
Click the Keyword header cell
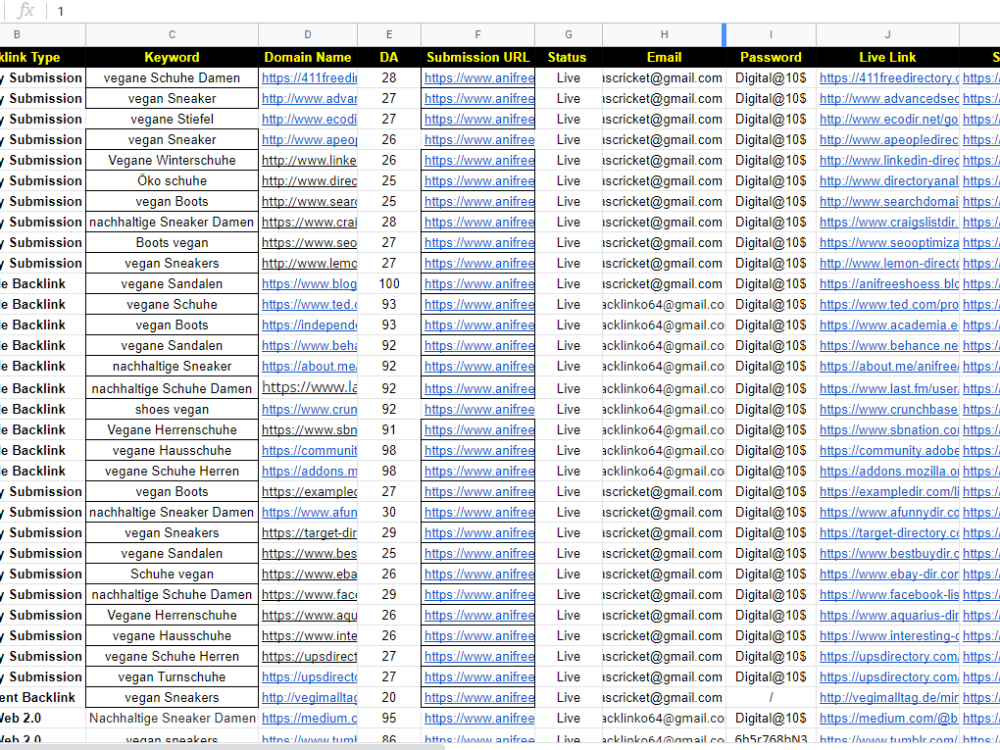tap(172, 57)
